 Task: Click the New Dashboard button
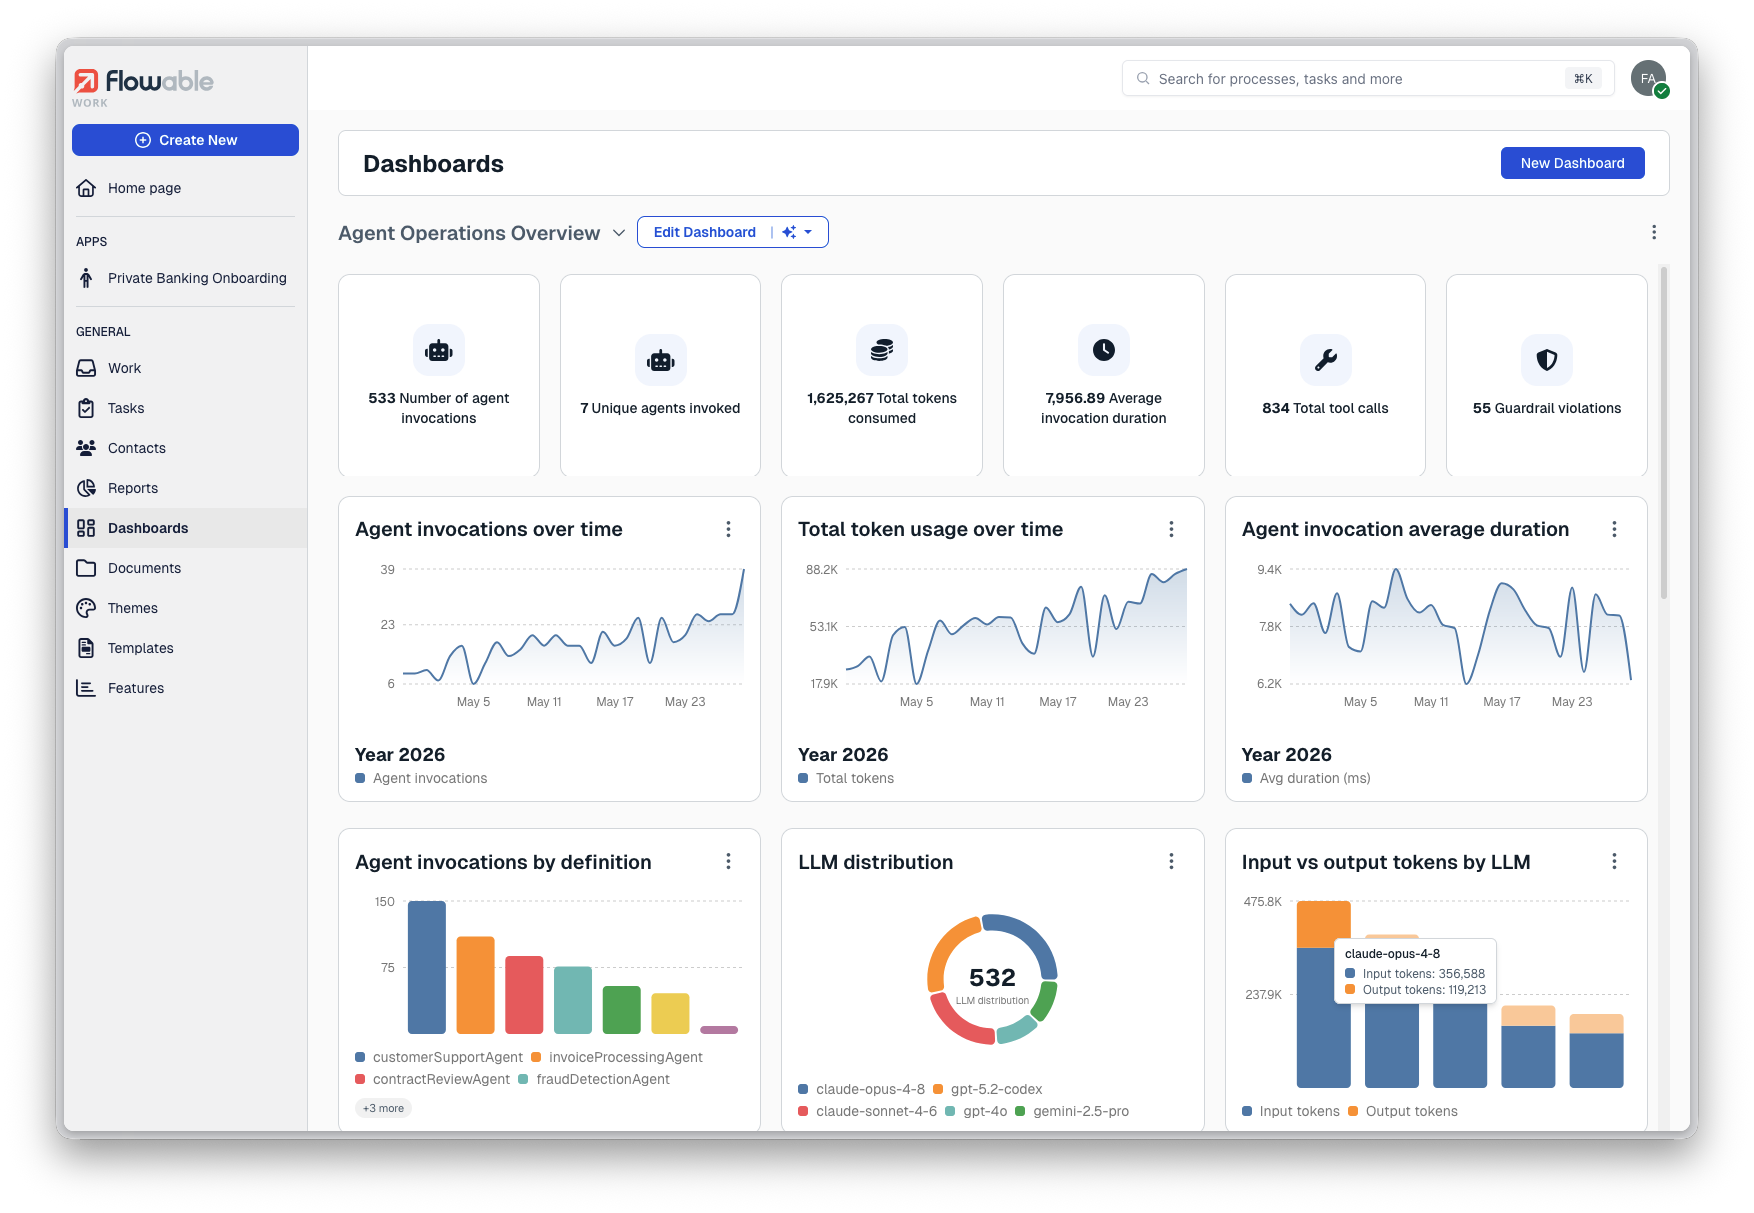[1572, 163]
